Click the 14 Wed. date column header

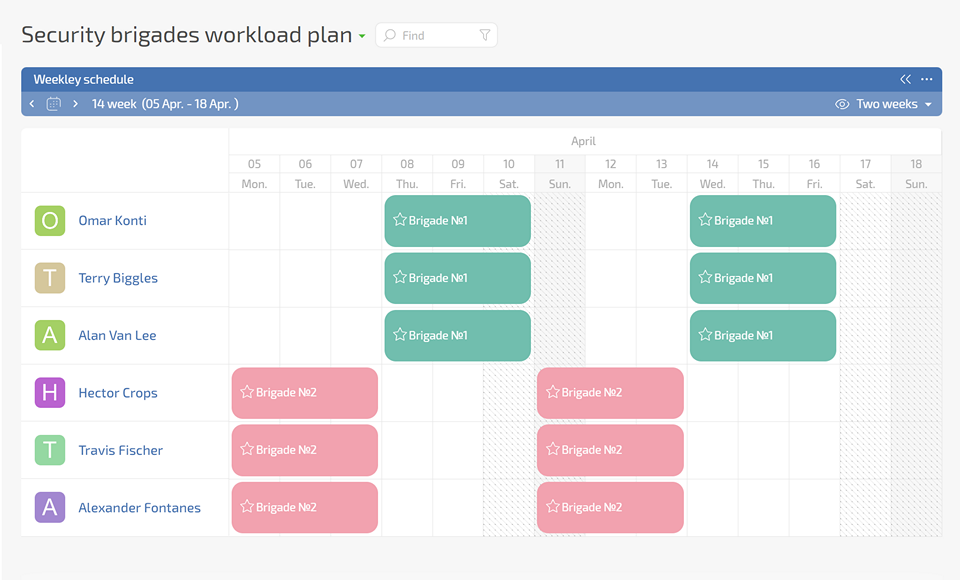pyautogui.click(x=712, y=173)
